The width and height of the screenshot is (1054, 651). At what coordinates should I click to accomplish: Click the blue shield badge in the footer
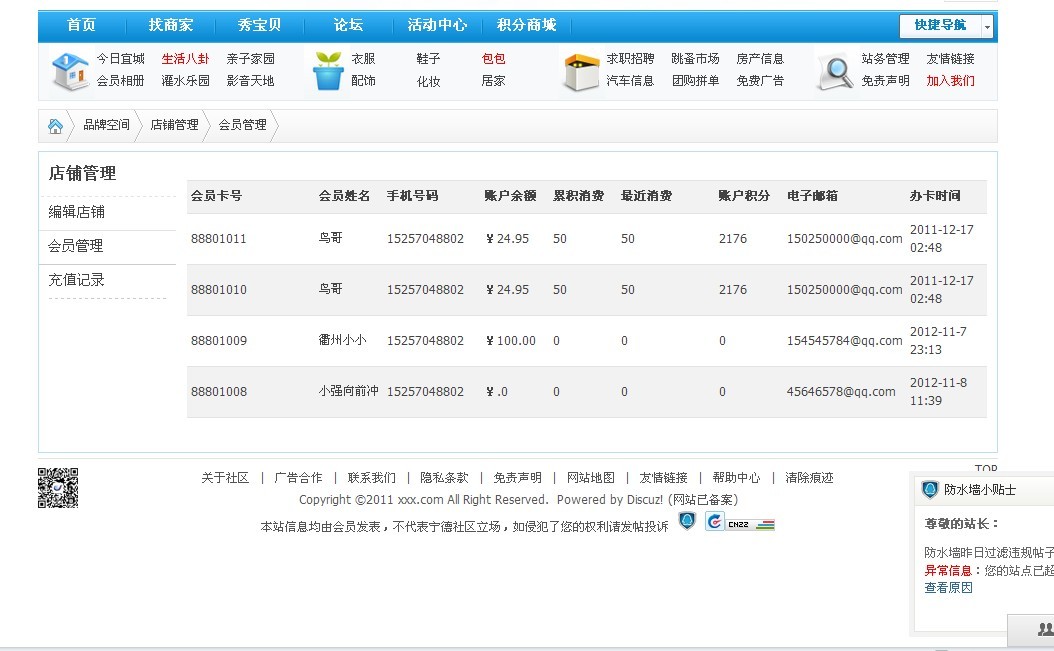click(x=687, y=521)
